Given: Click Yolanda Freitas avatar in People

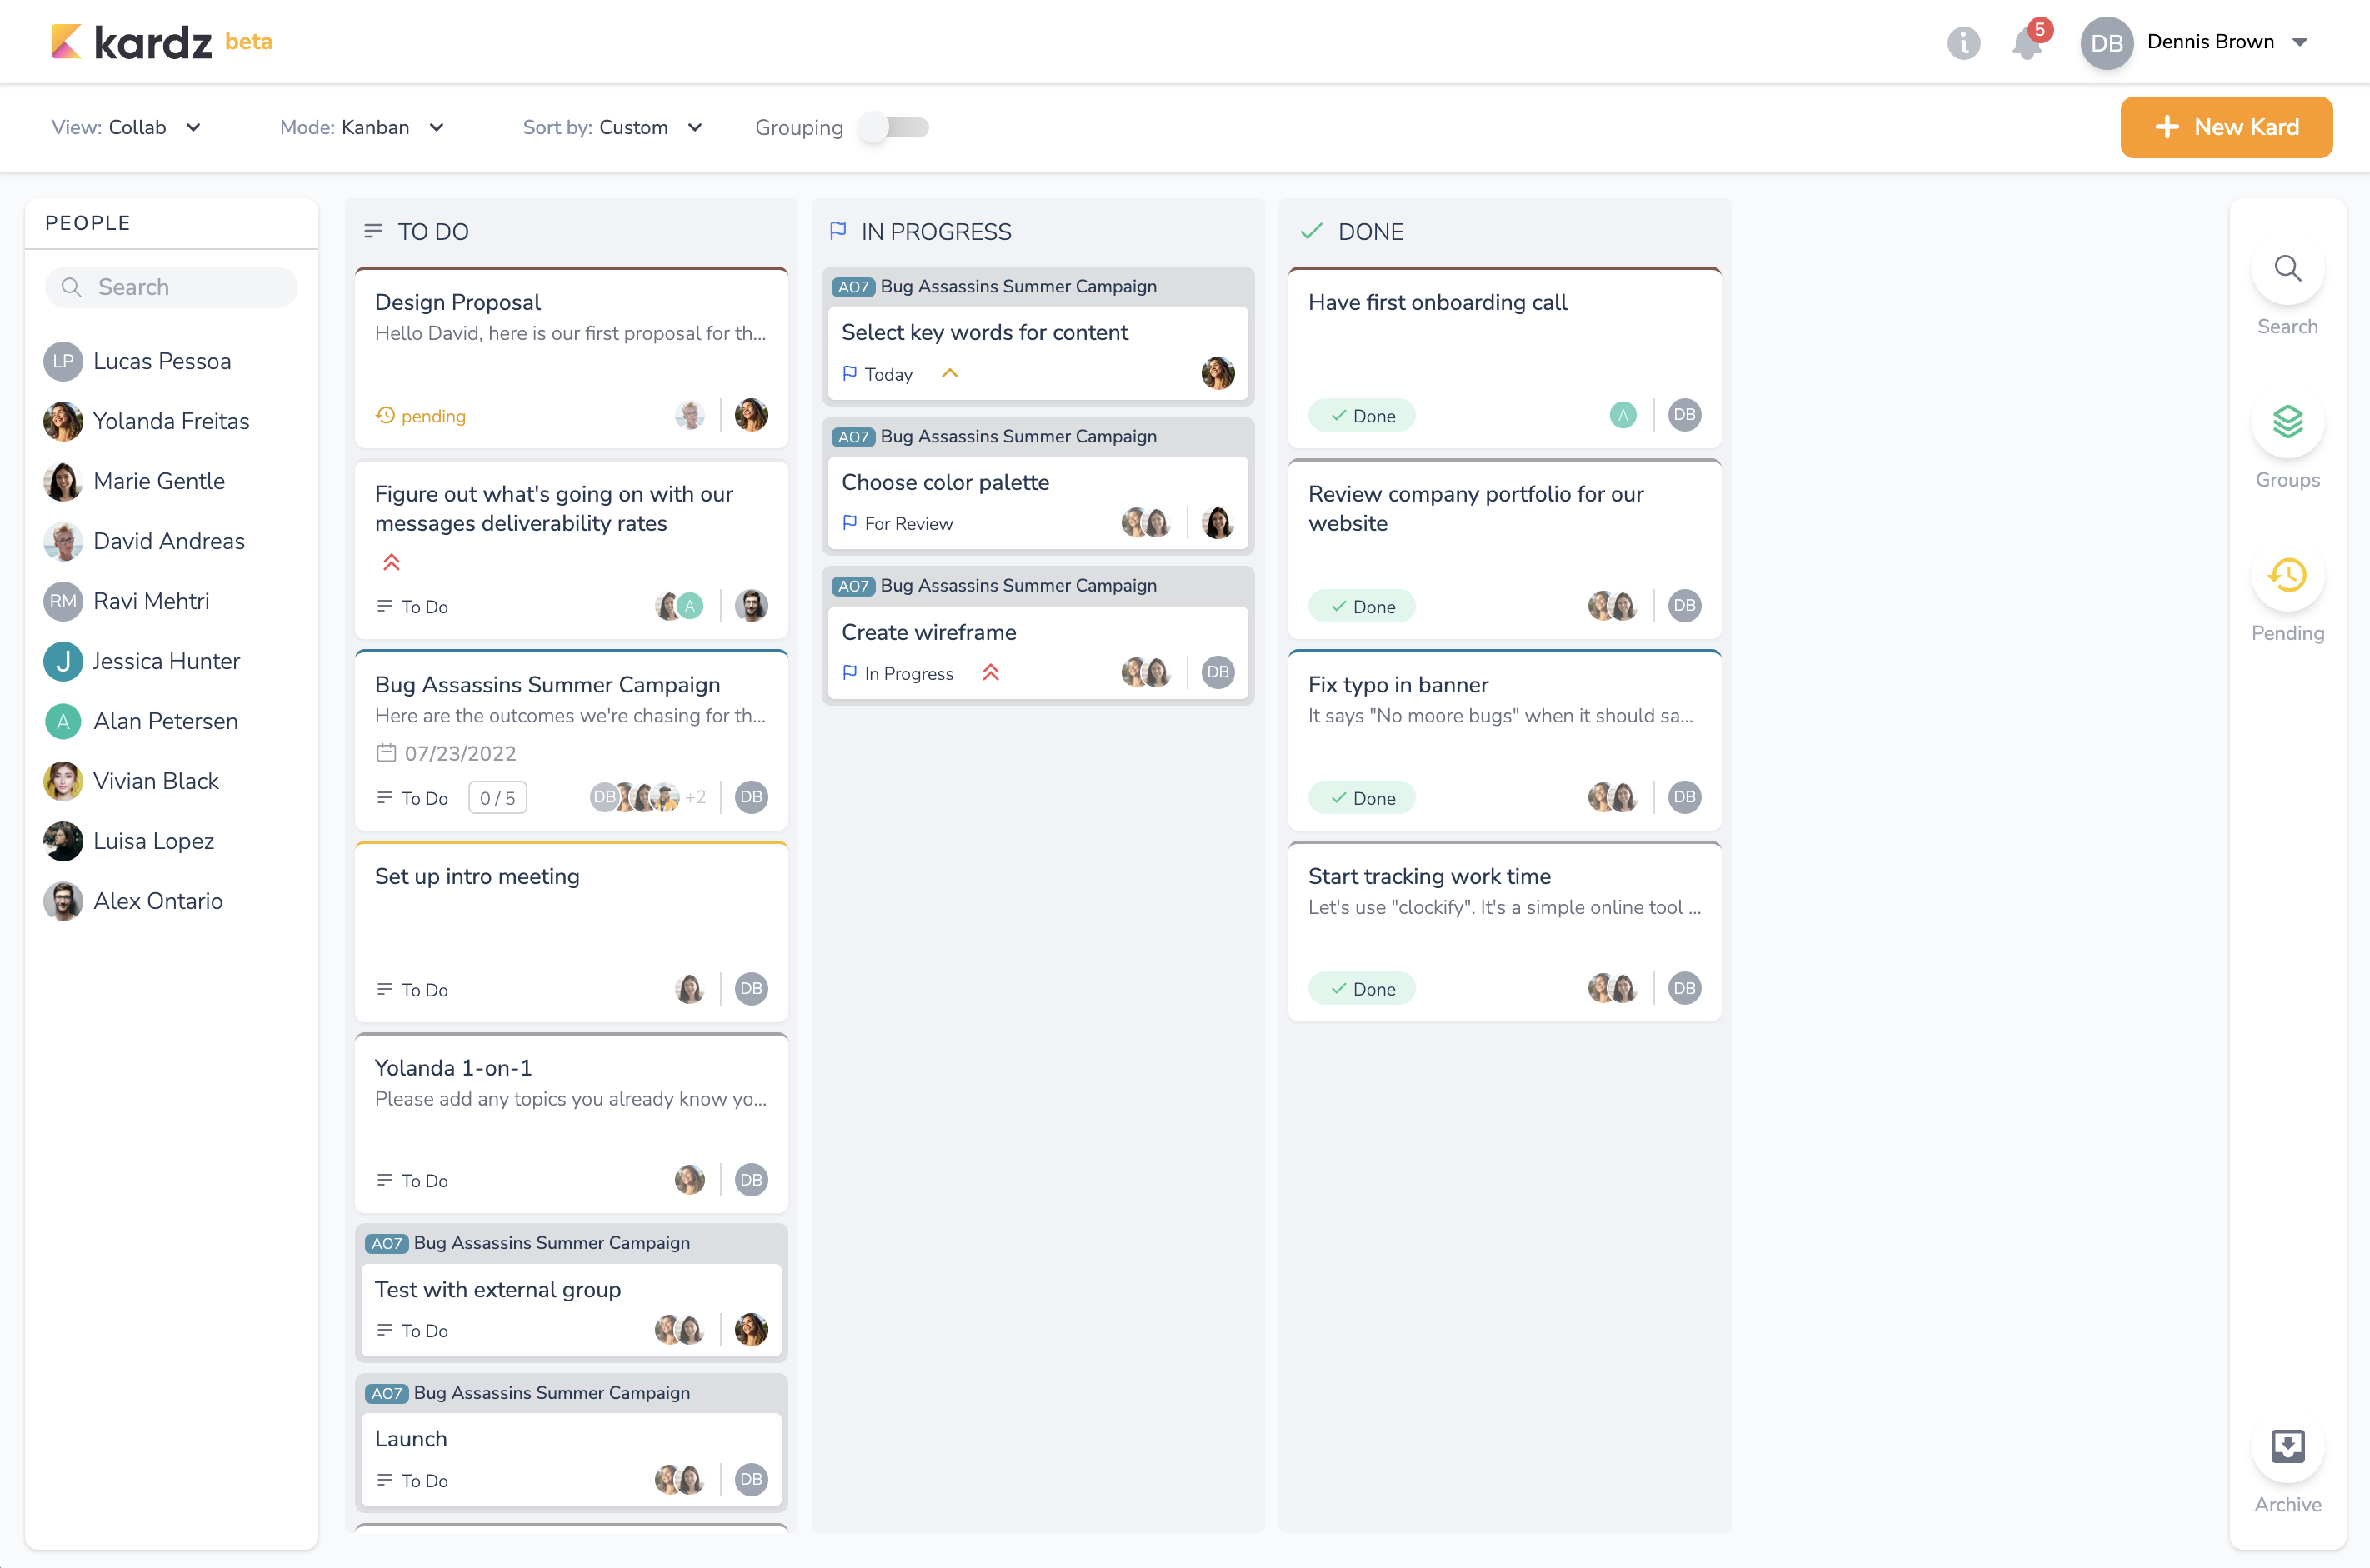Looking at the screenshot, I should tap(63, 421).
